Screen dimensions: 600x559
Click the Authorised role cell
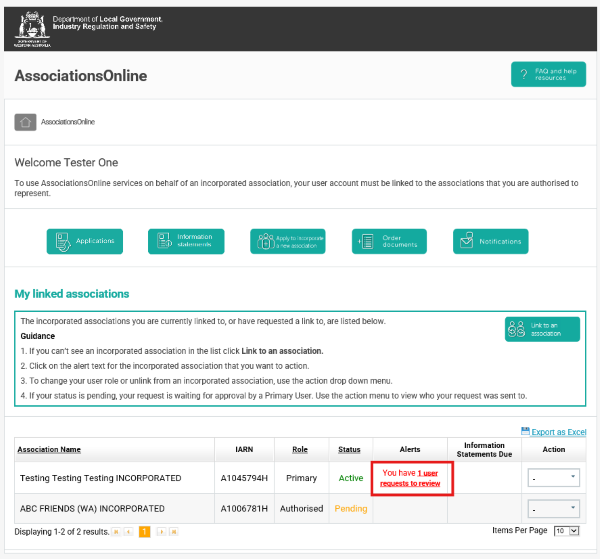tap(302, 509)
